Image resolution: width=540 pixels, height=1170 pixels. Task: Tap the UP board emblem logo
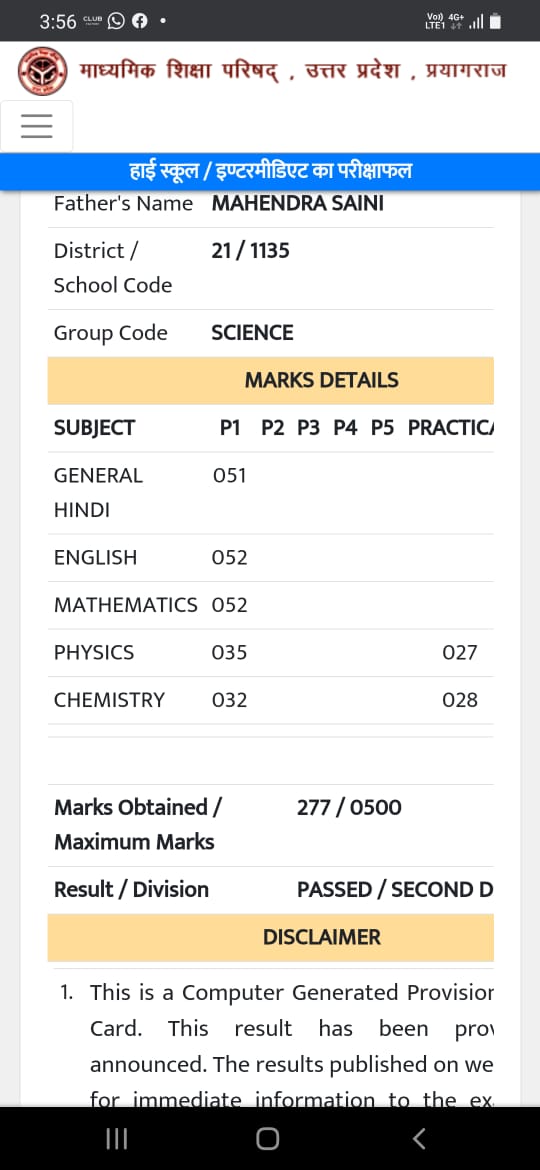click(x=42, y=72)
